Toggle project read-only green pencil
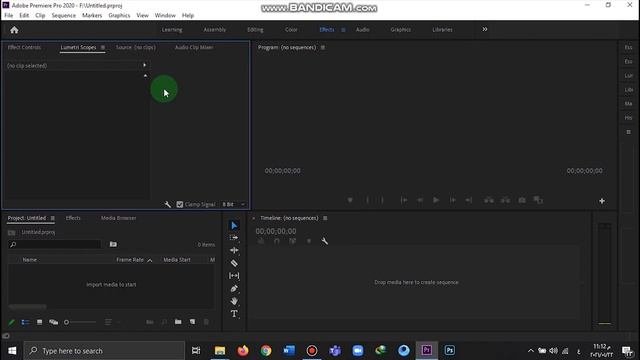The image size is (640, 360). click(11, 322)
